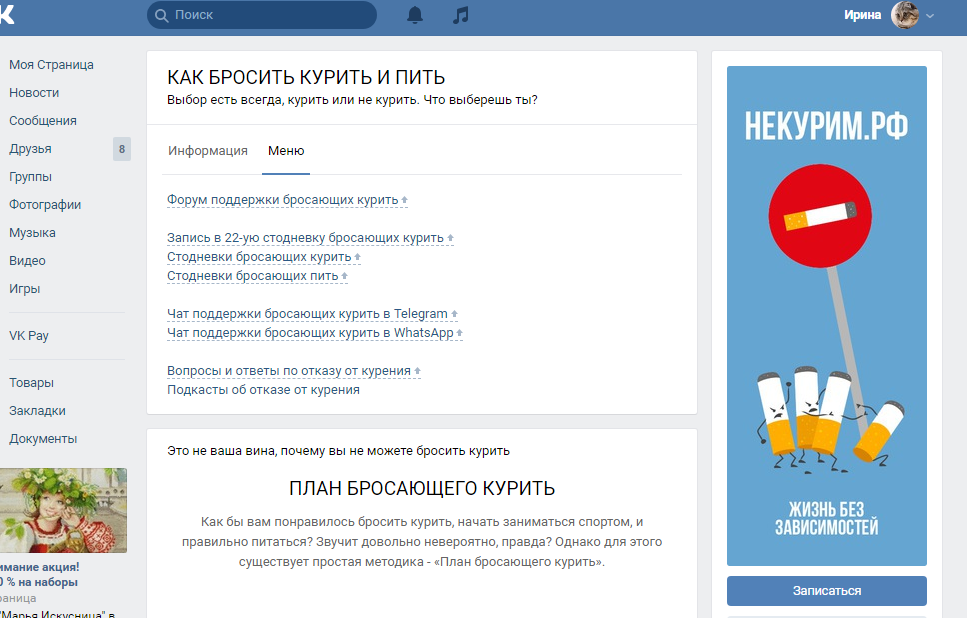The width and height of the screenshot is (967, 618).
Task: Expand the profile dropdown arrow near avatar
Action: point(930,16)
